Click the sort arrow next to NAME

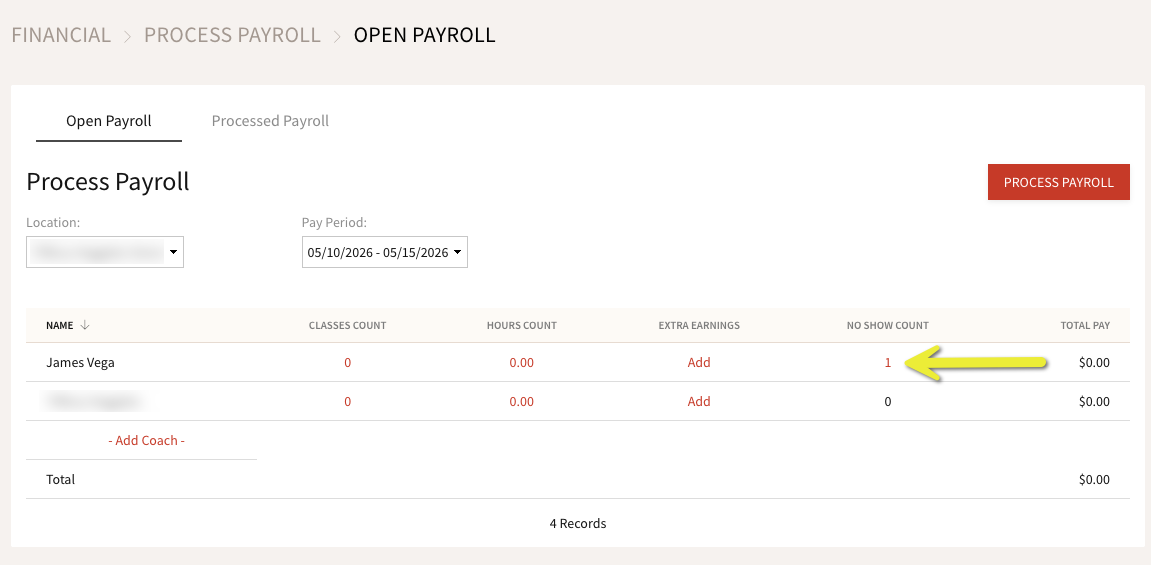tap(84, 325)
